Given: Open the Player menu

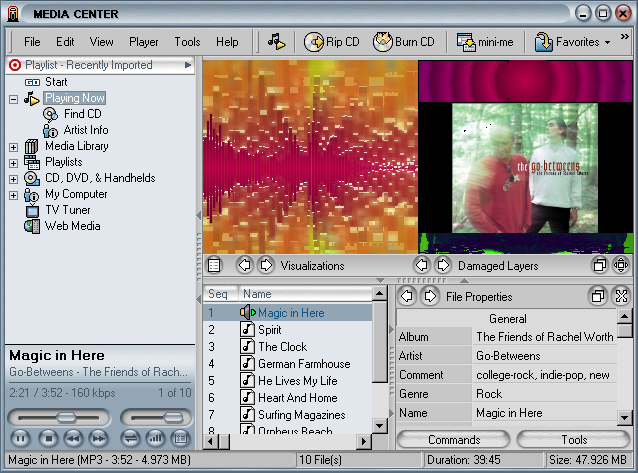Looking at the screenshot, I should pos(143,42).
